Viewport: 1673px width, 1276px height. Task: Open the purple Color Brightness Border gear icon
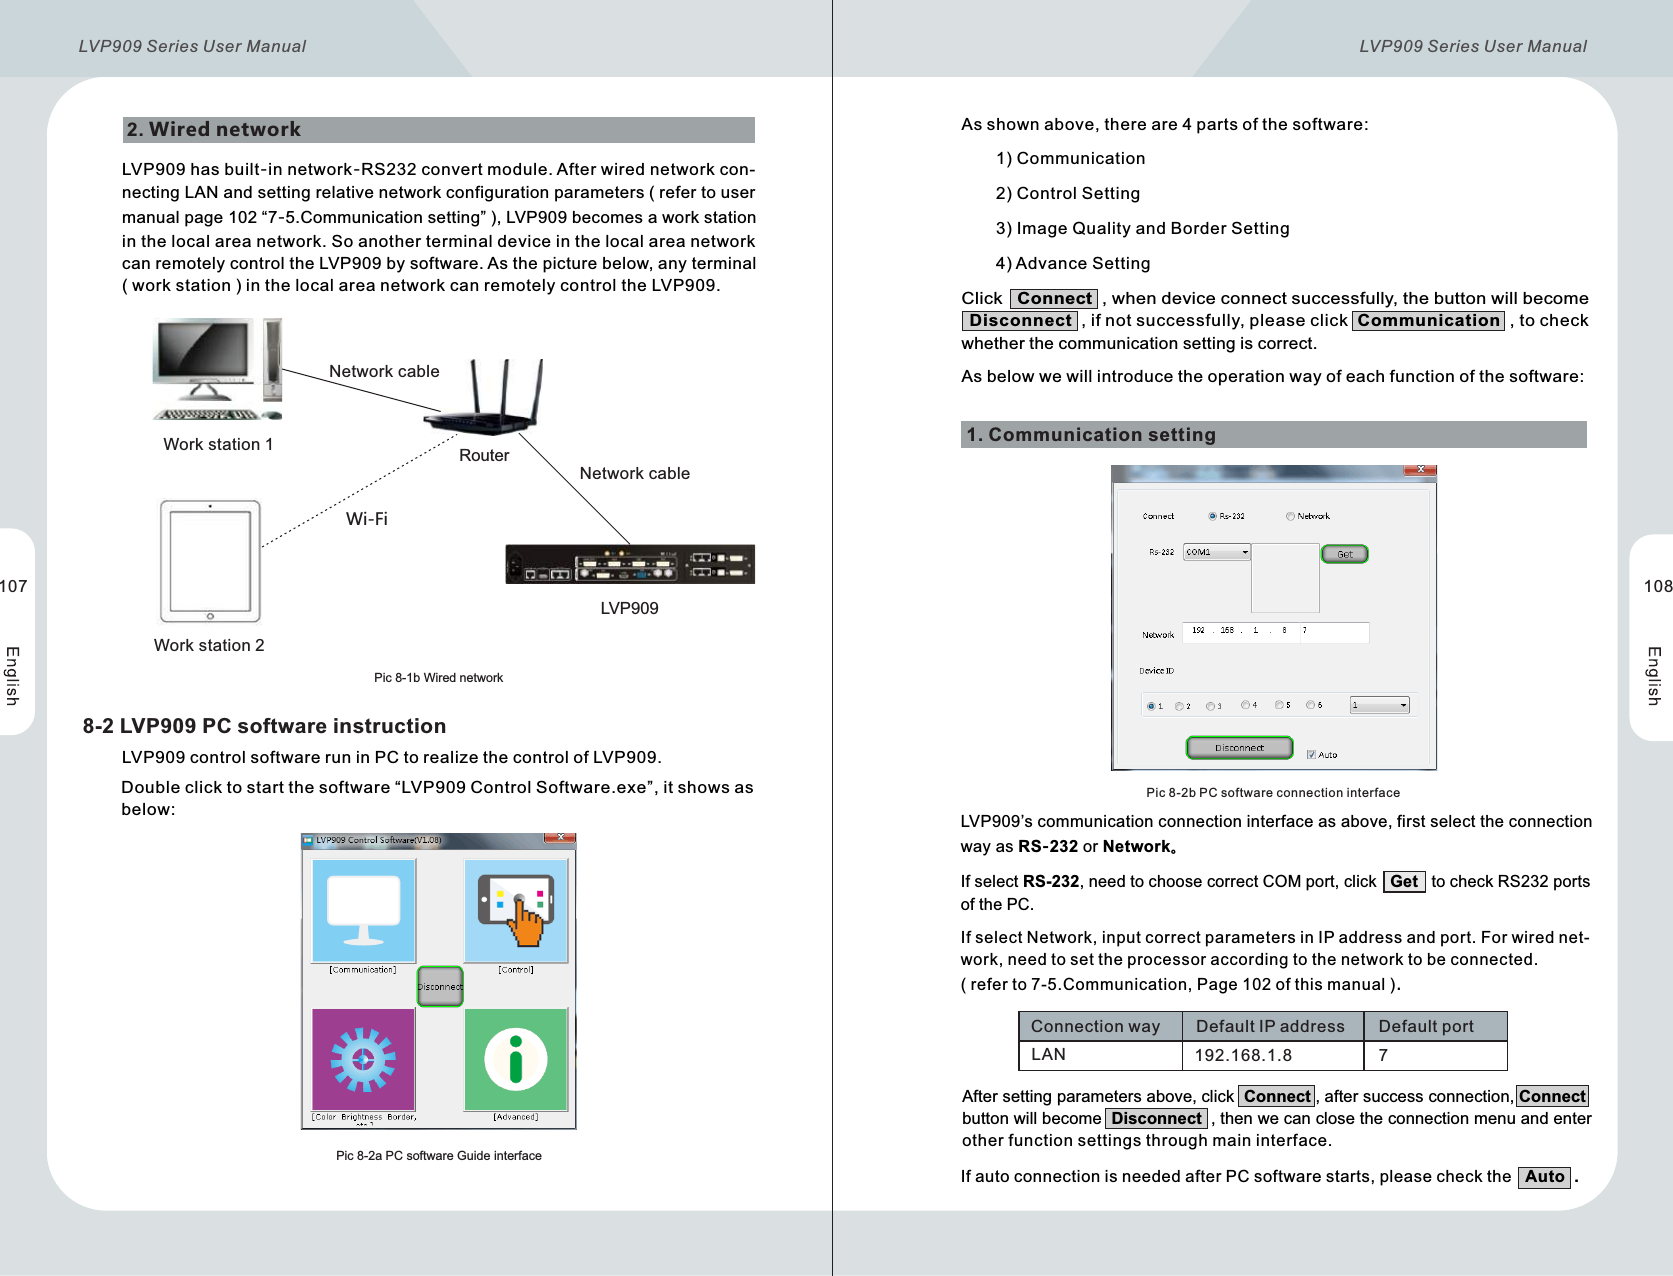click(x=364, y=1059)
